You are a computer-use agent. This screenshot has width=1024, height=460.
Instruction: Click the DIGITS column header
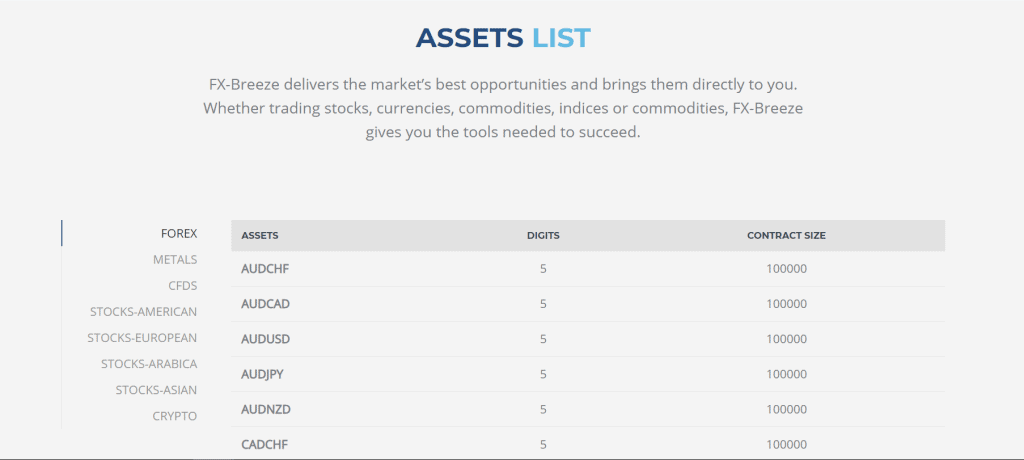coord(543,236)
